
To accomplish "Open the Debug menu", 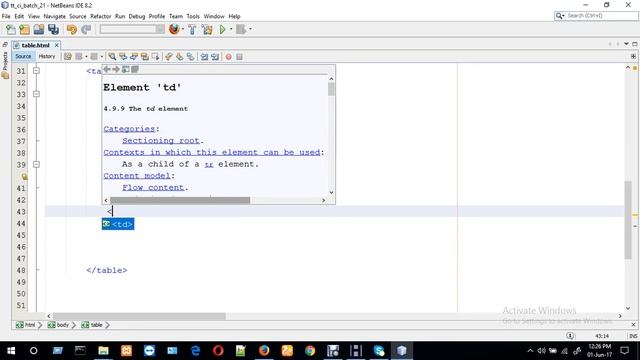I will 137,16.
